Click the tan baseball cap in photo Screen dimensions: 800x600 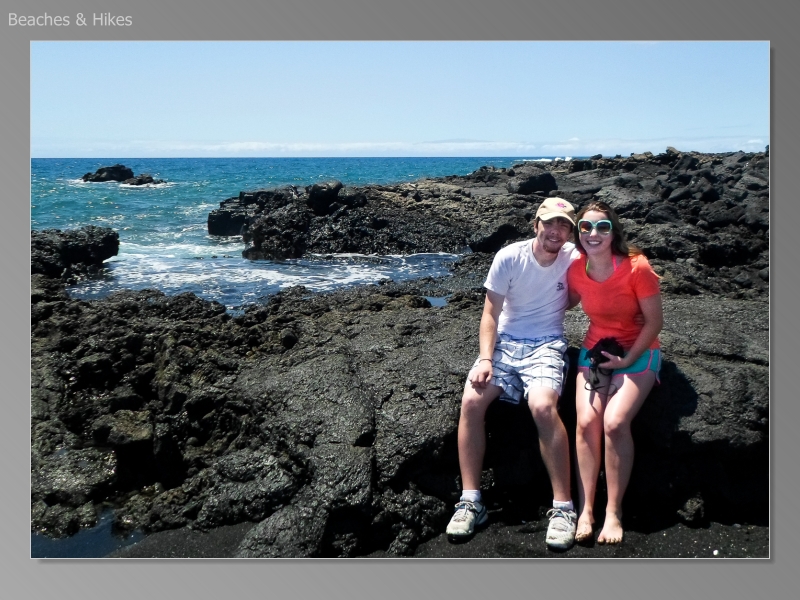pos(555,209)
